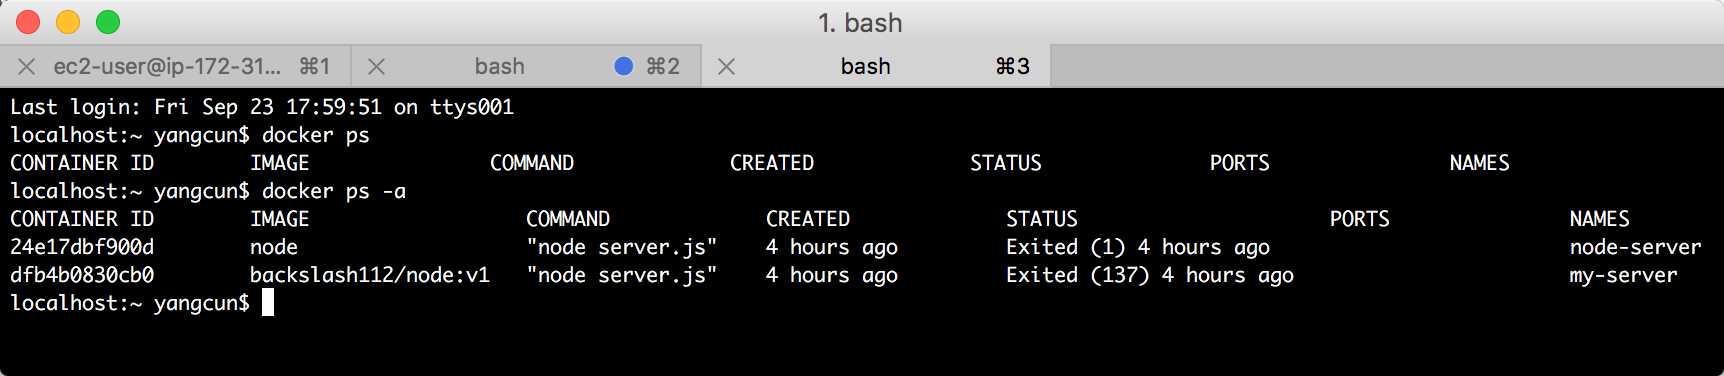Switch to the bash ⌘2 tab
The image size is (1724, 376).
coord(526,66)
